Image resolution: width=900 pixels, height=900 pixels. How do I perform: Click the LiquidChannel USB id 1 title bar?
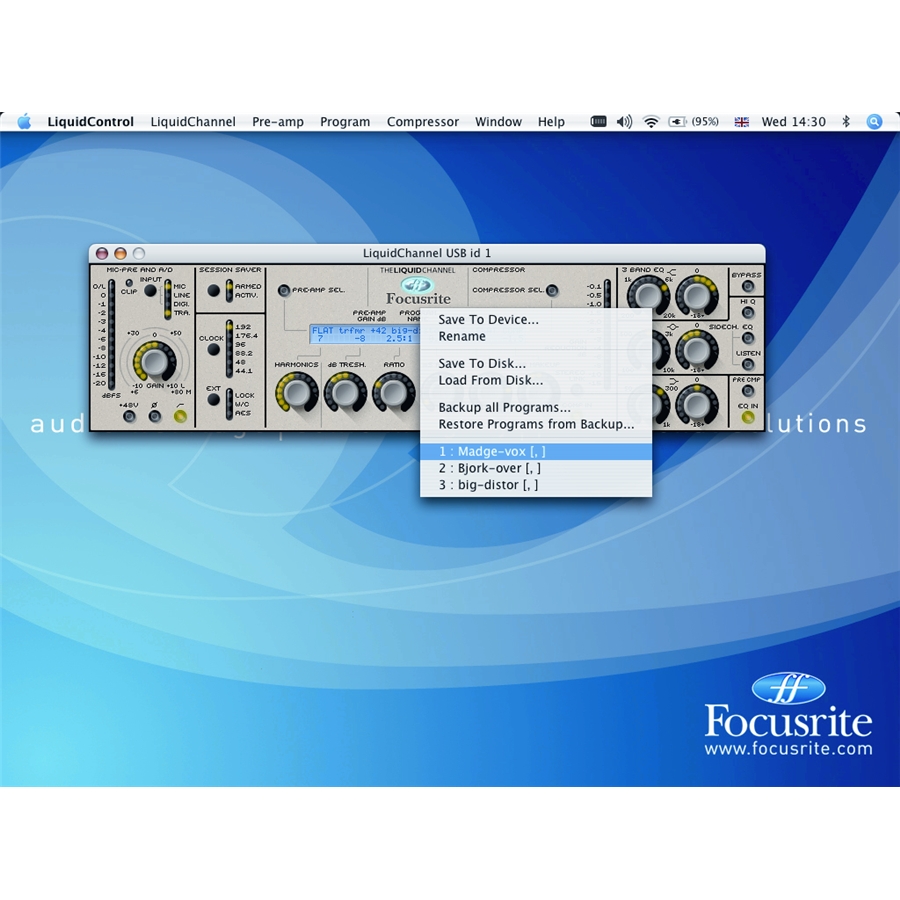coord(426,253)
